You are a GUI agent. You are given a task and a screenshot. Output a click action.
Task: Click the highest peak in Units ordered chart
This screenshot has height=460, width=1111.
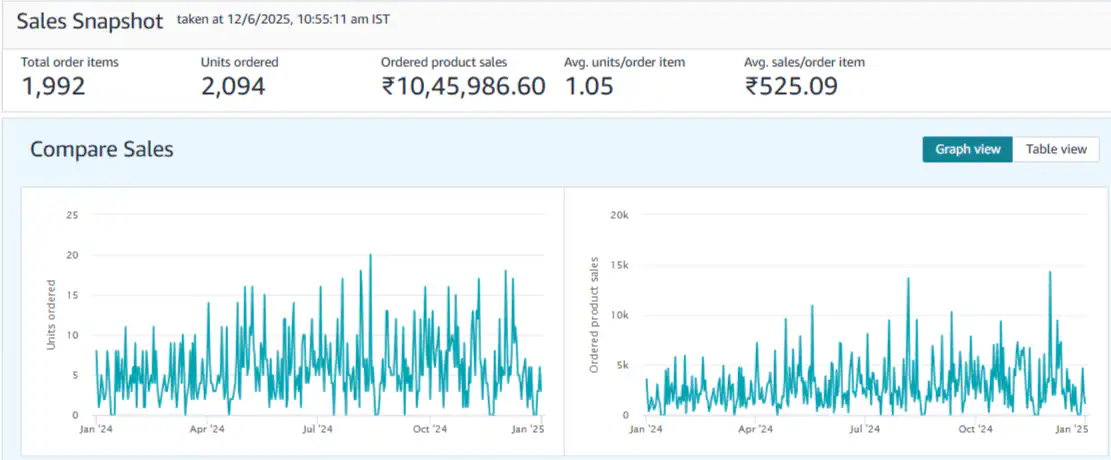click(x=370, y=255)
